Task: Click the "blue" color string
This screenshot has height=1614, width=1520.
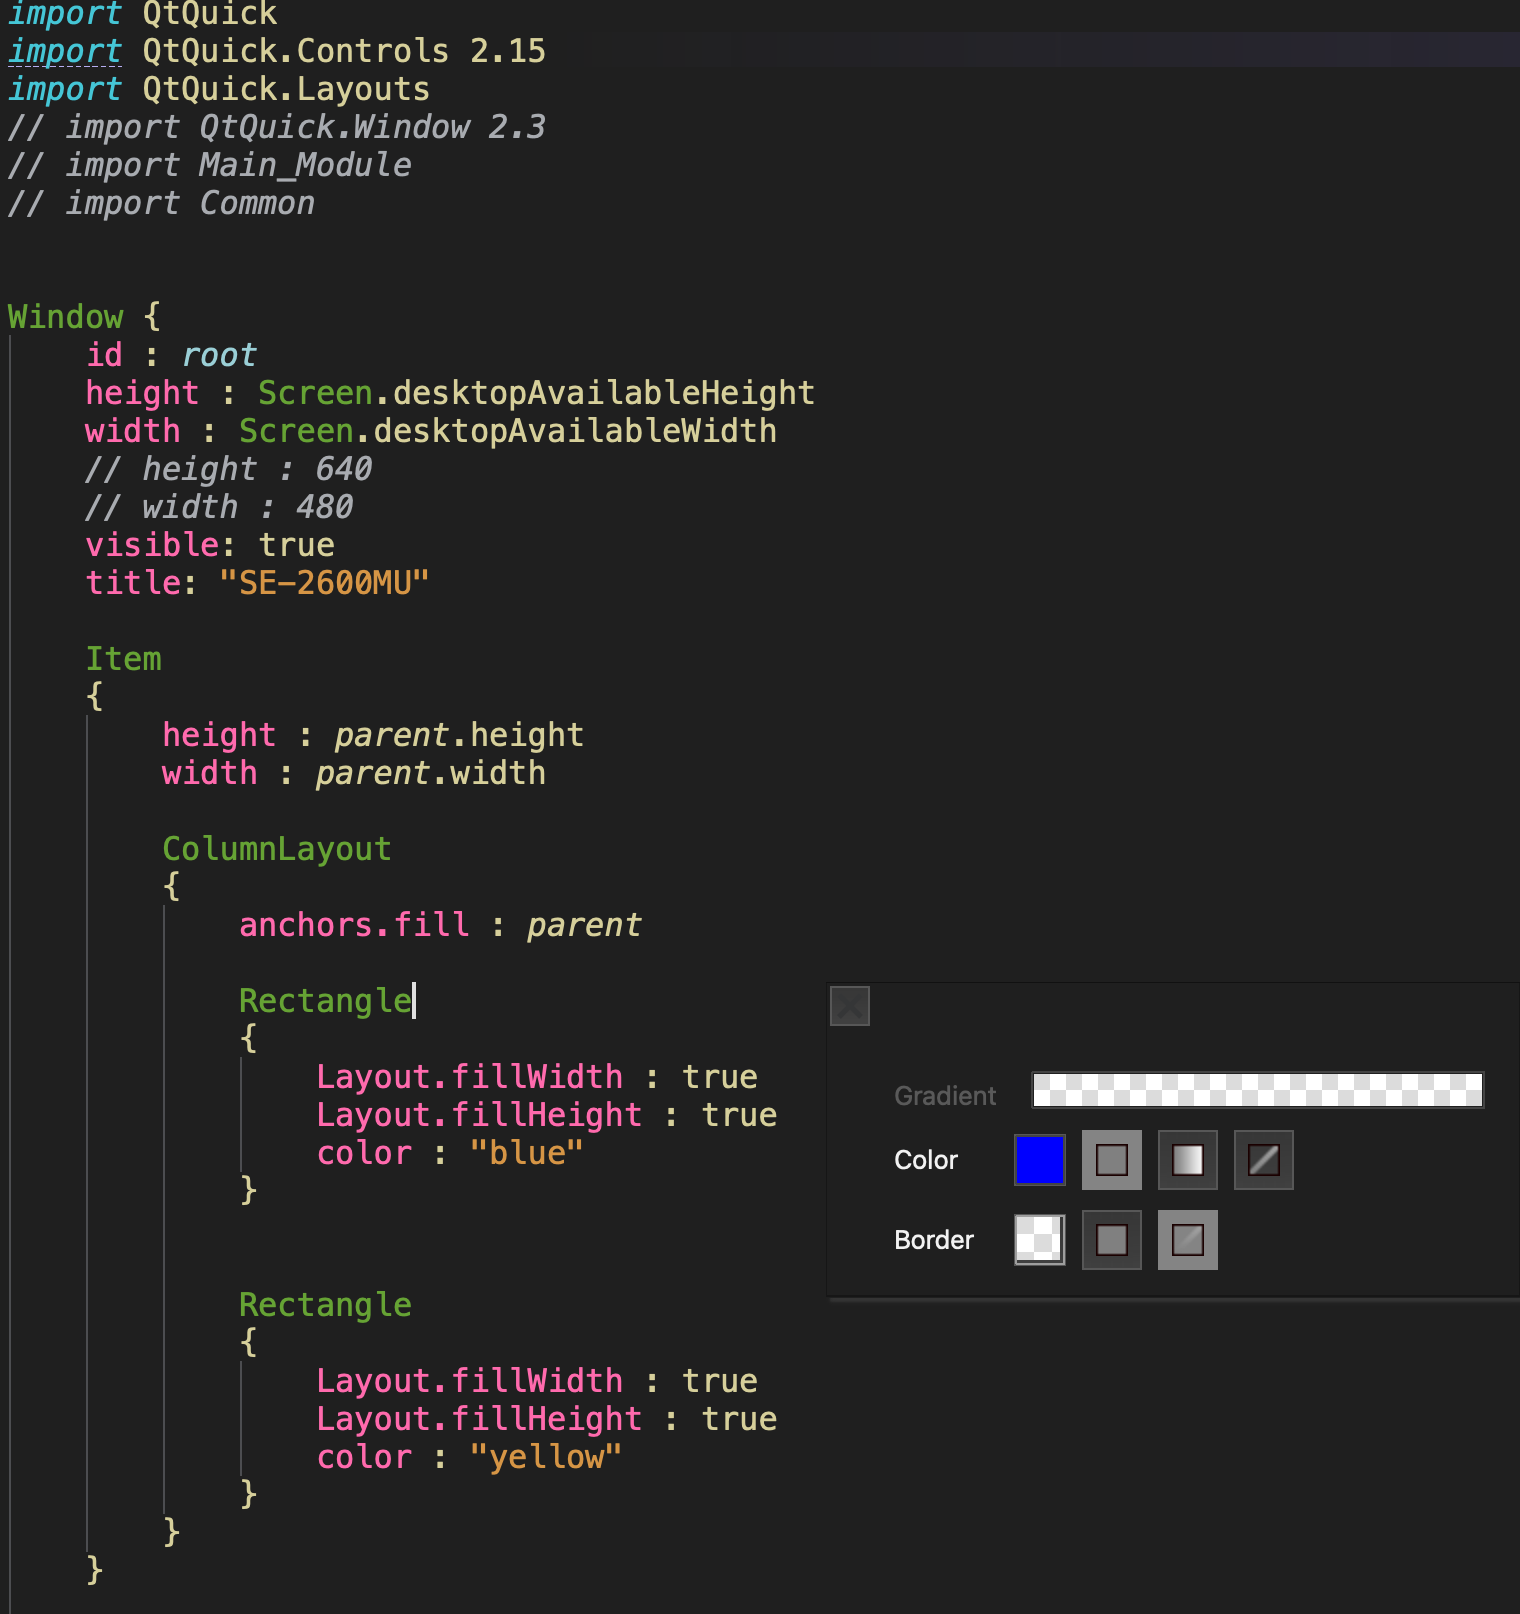Action: pos(526,1153)
